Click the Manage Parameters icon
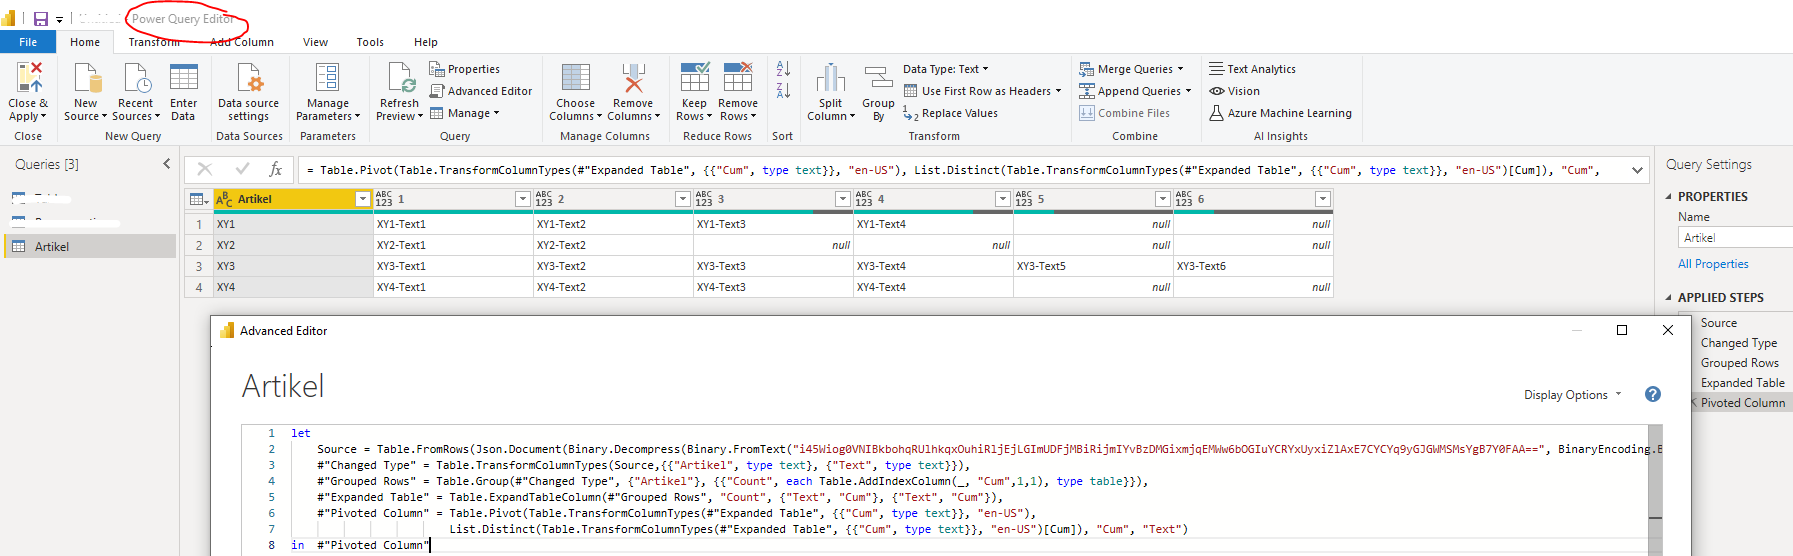Viewport: 1793px width, 556px height. click(x=328, y=78)
